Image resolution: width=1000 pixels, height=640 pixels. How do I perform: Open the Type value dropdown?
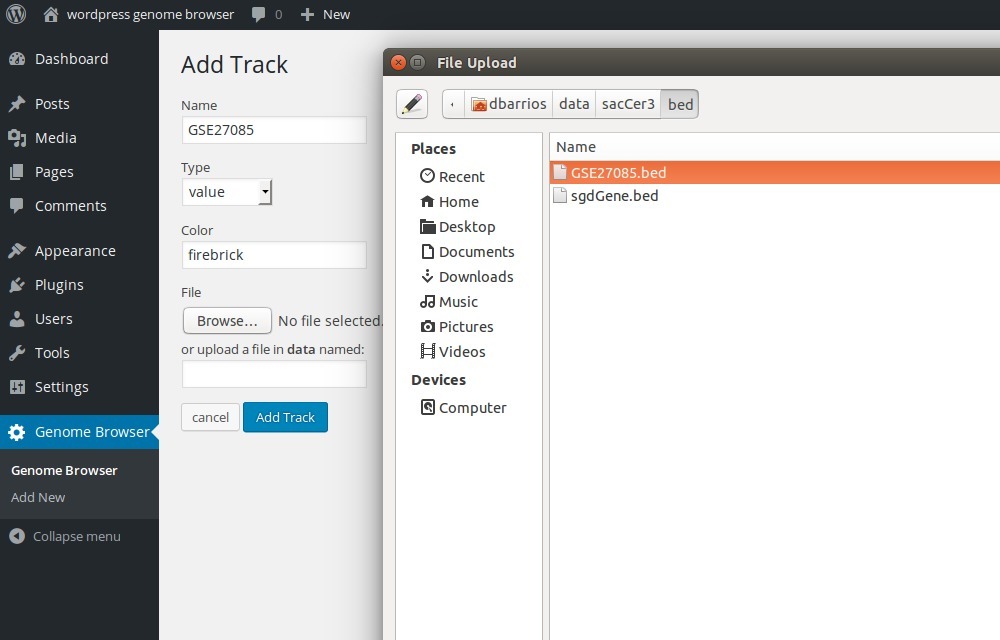(227, 192)
